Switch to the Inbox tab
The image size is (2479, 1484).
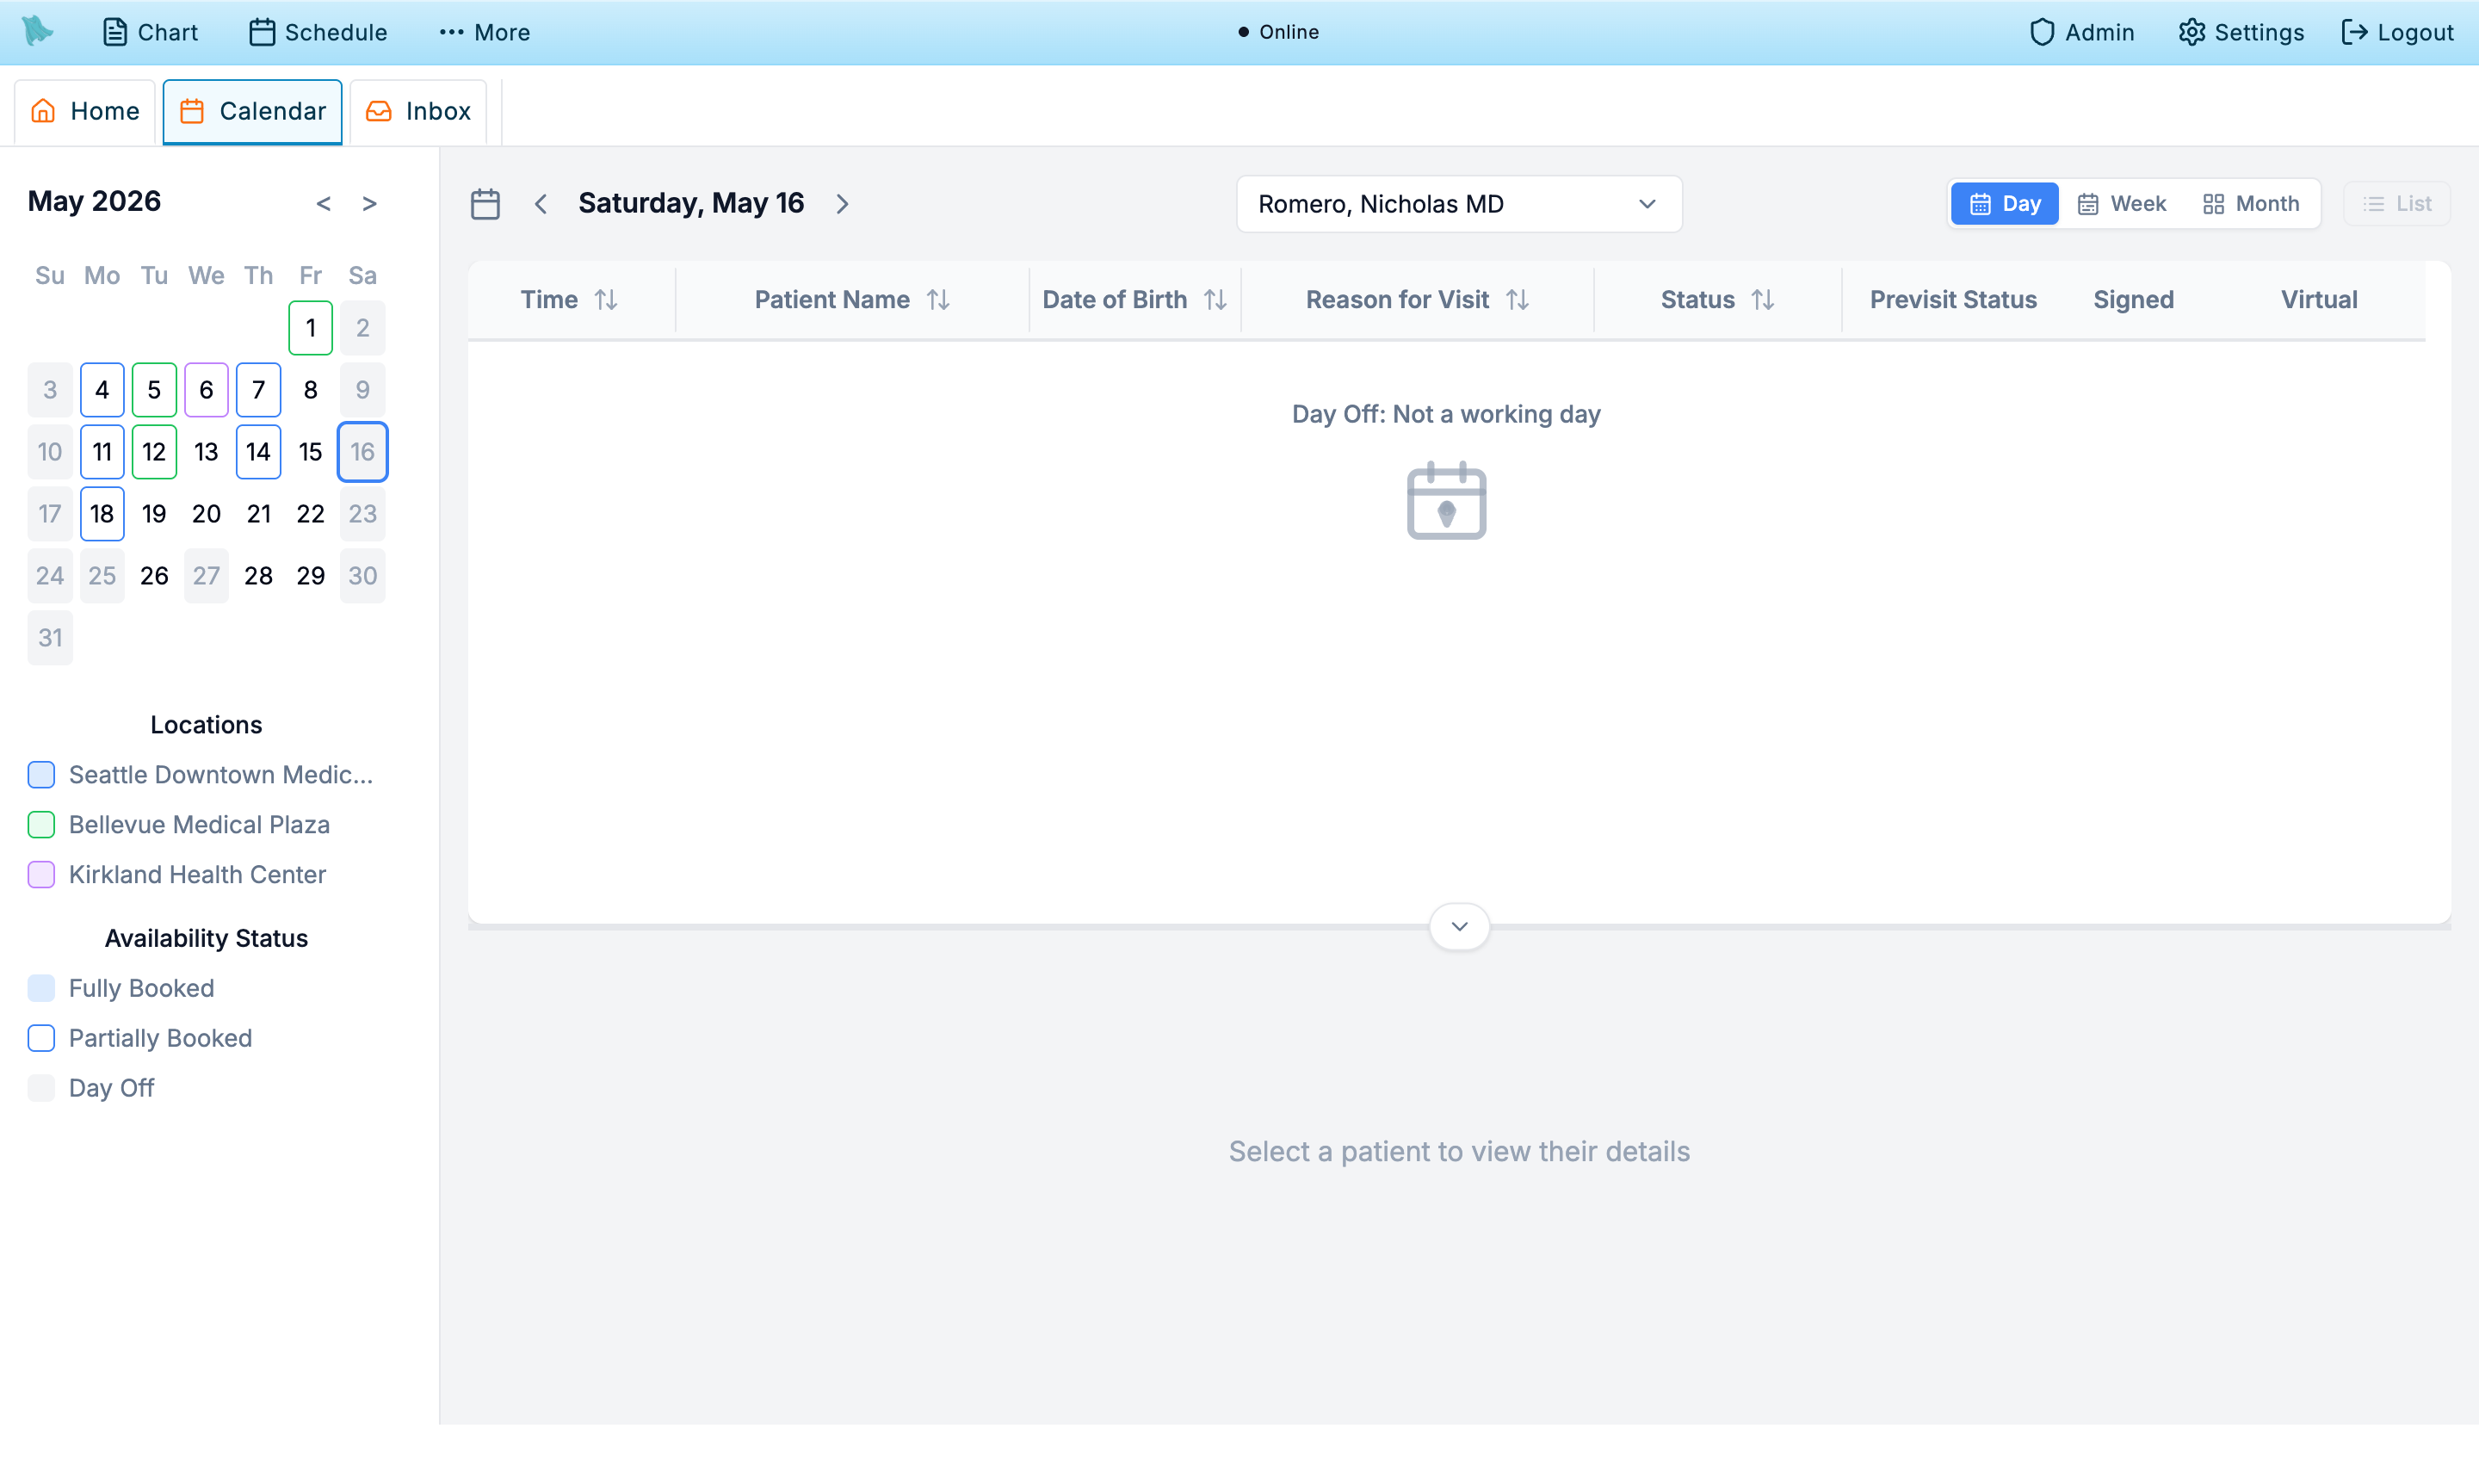[418, 111]
